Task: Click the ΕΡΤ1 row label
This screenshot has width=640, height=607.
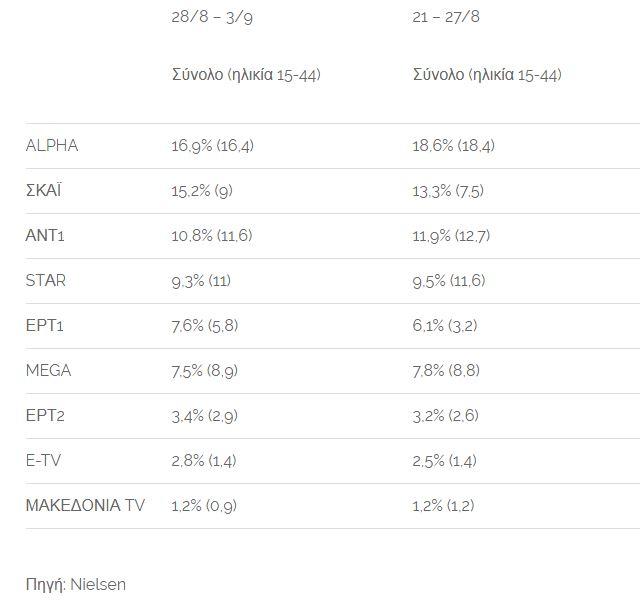Action: pyautogui.click(x=45, y=326)
